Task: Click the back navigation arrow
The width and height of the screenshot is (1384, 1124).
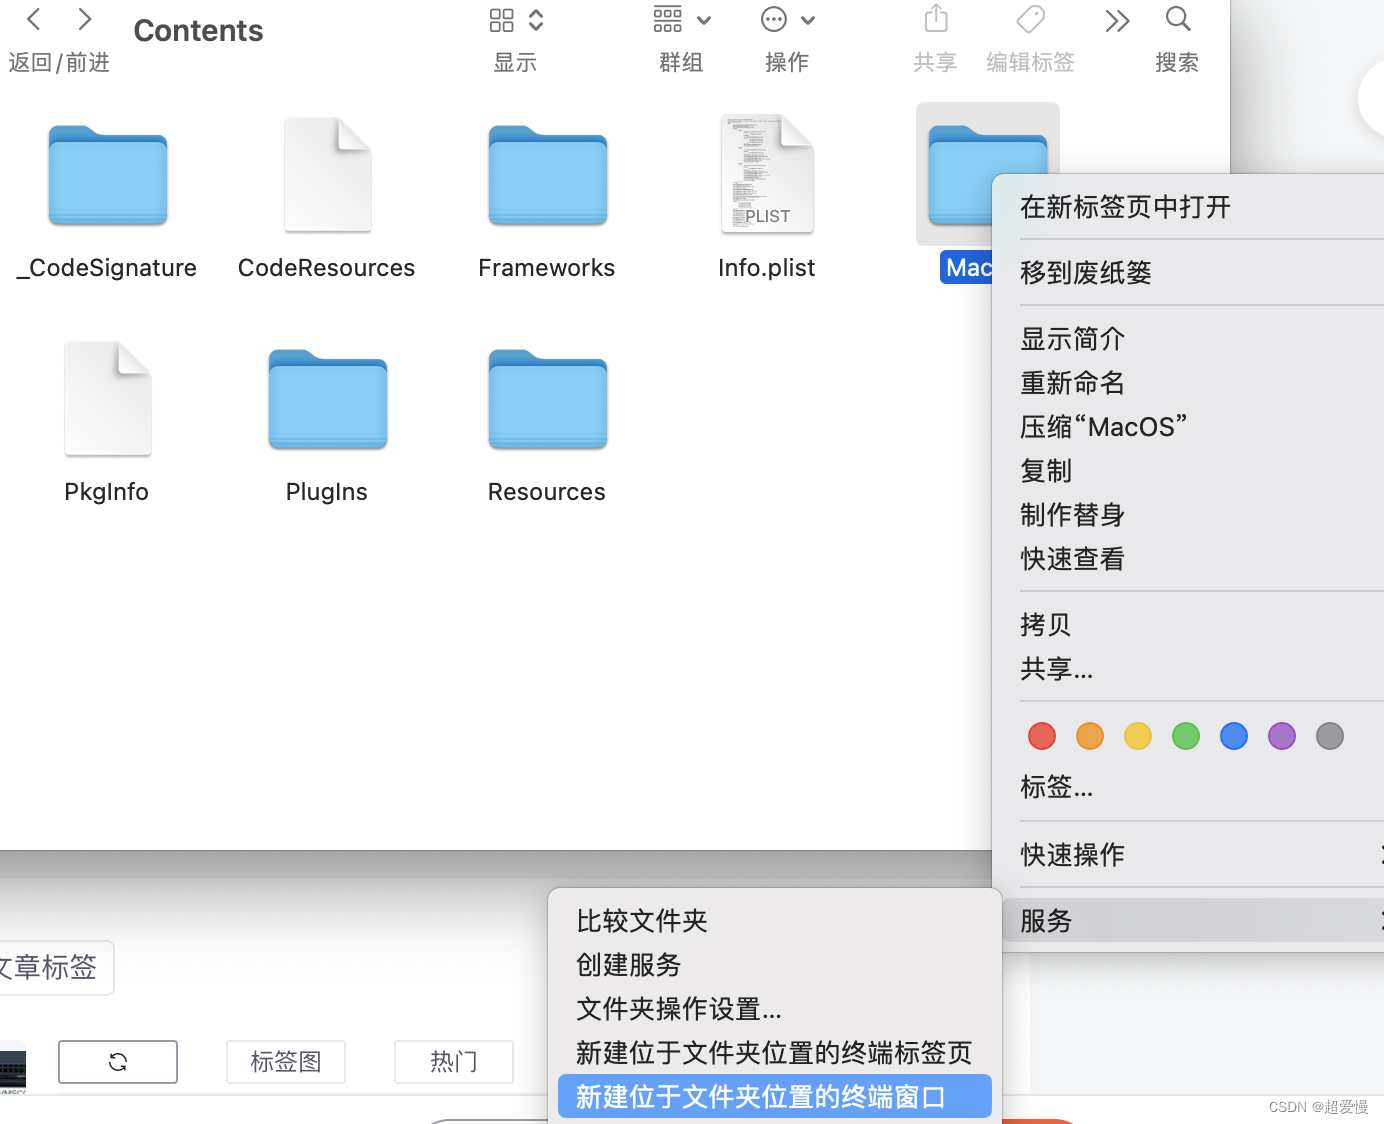Action: coord(33,18)
